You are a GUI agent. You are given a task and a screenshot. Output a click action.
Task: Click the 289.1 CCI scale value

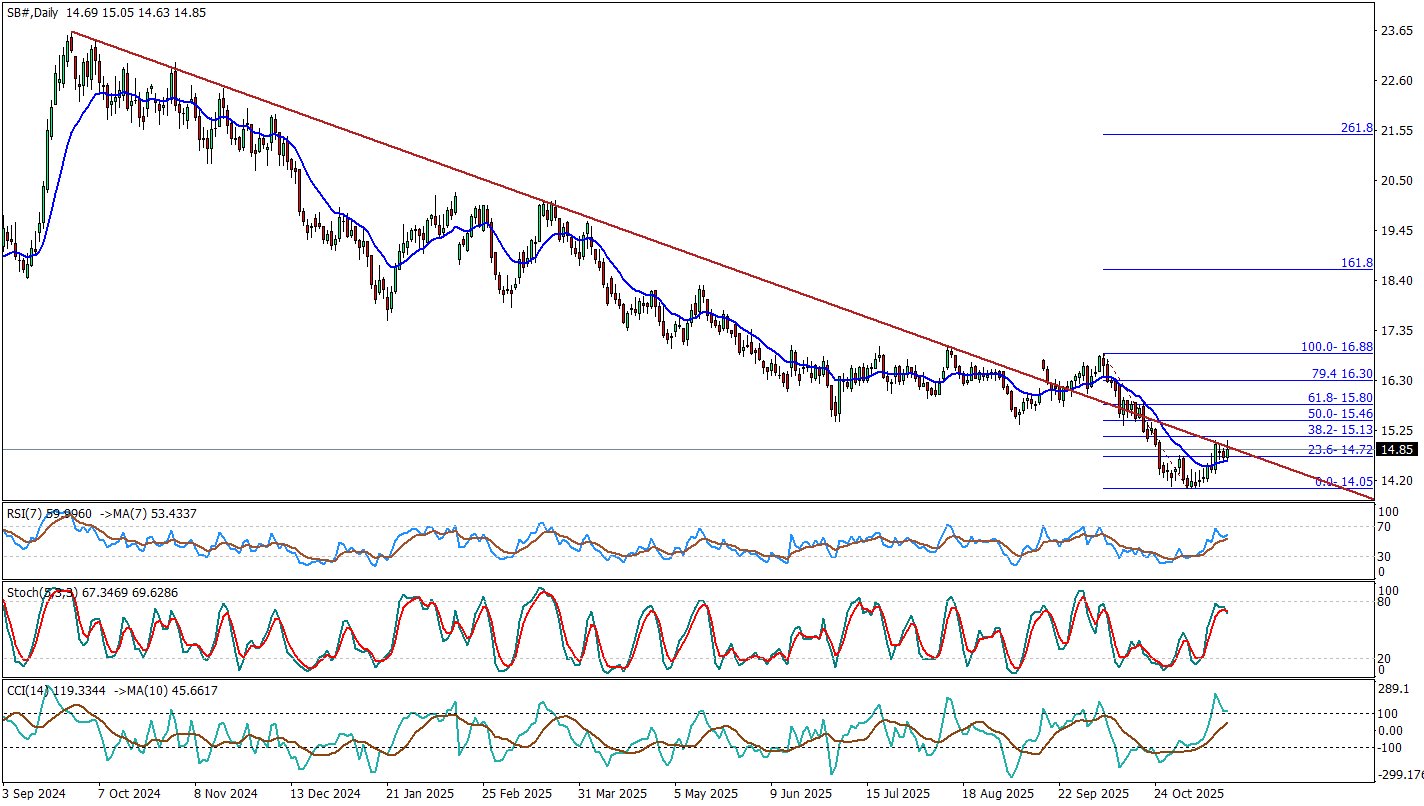[1394, 690]
